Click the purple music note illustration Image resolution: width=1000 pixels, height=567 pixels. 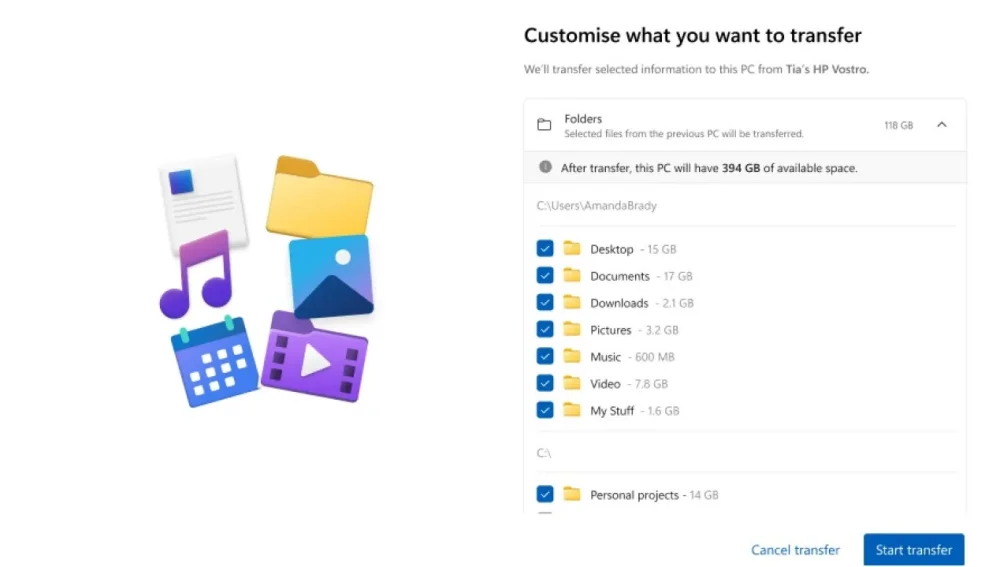pyautogui.click(x=196, y=275)
